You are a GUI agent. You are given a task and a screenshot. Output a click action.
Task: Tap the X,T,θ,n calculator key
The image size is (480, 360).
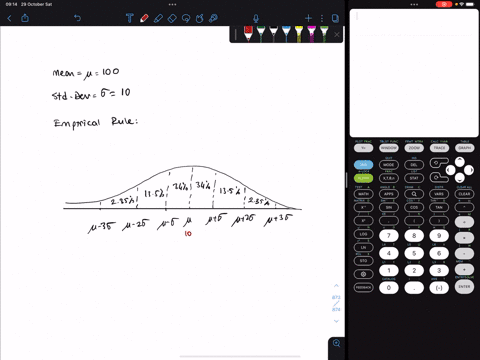point(389,178)
